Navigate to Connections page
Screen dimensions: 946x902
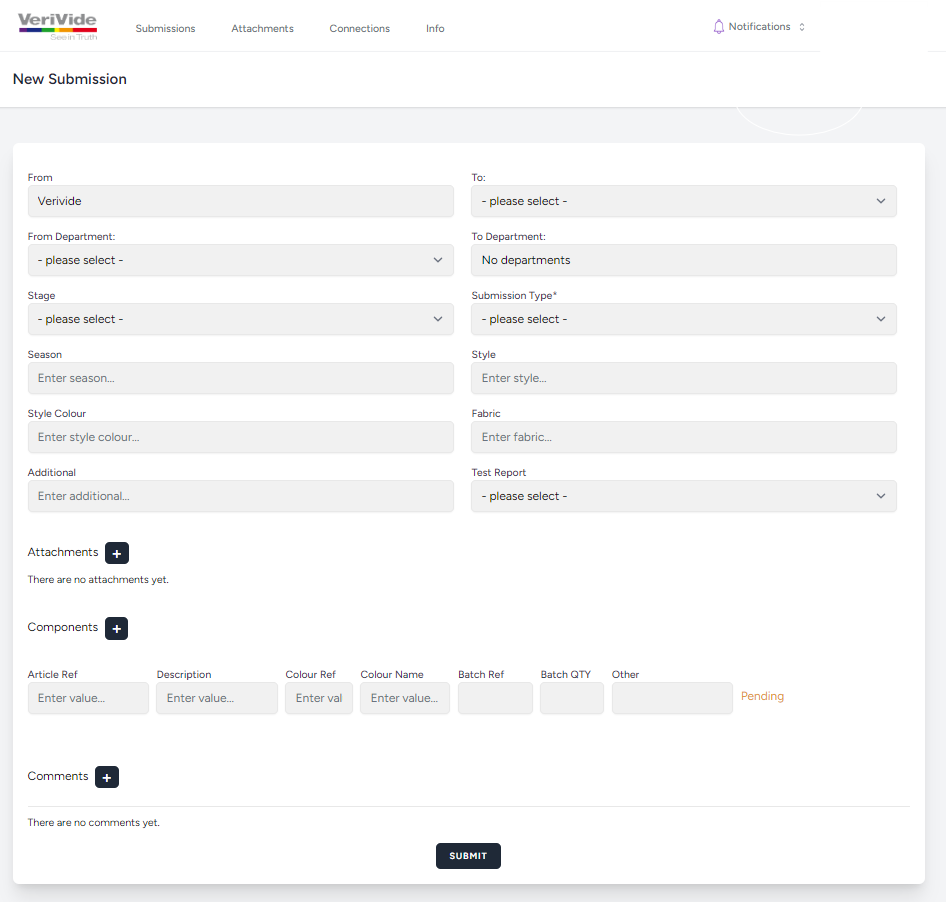359,29
